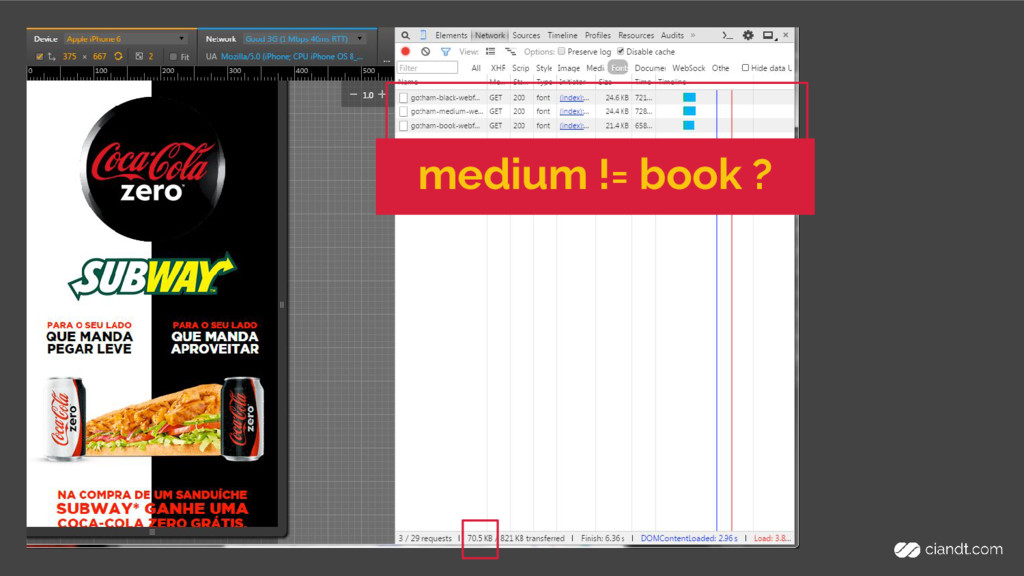
Task: Click the 24.6 KB size cell
Action: point(616,97)
